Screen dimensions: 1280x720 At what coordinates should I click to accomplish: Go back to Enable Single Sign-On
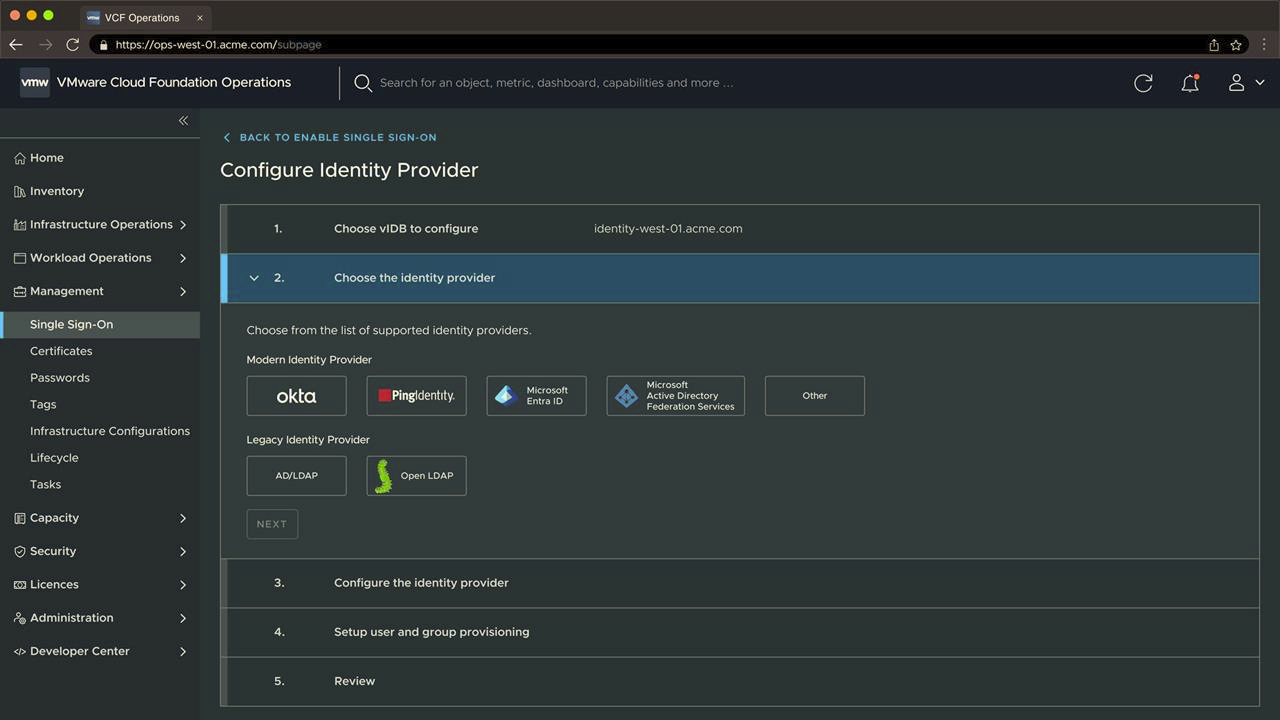338,137
